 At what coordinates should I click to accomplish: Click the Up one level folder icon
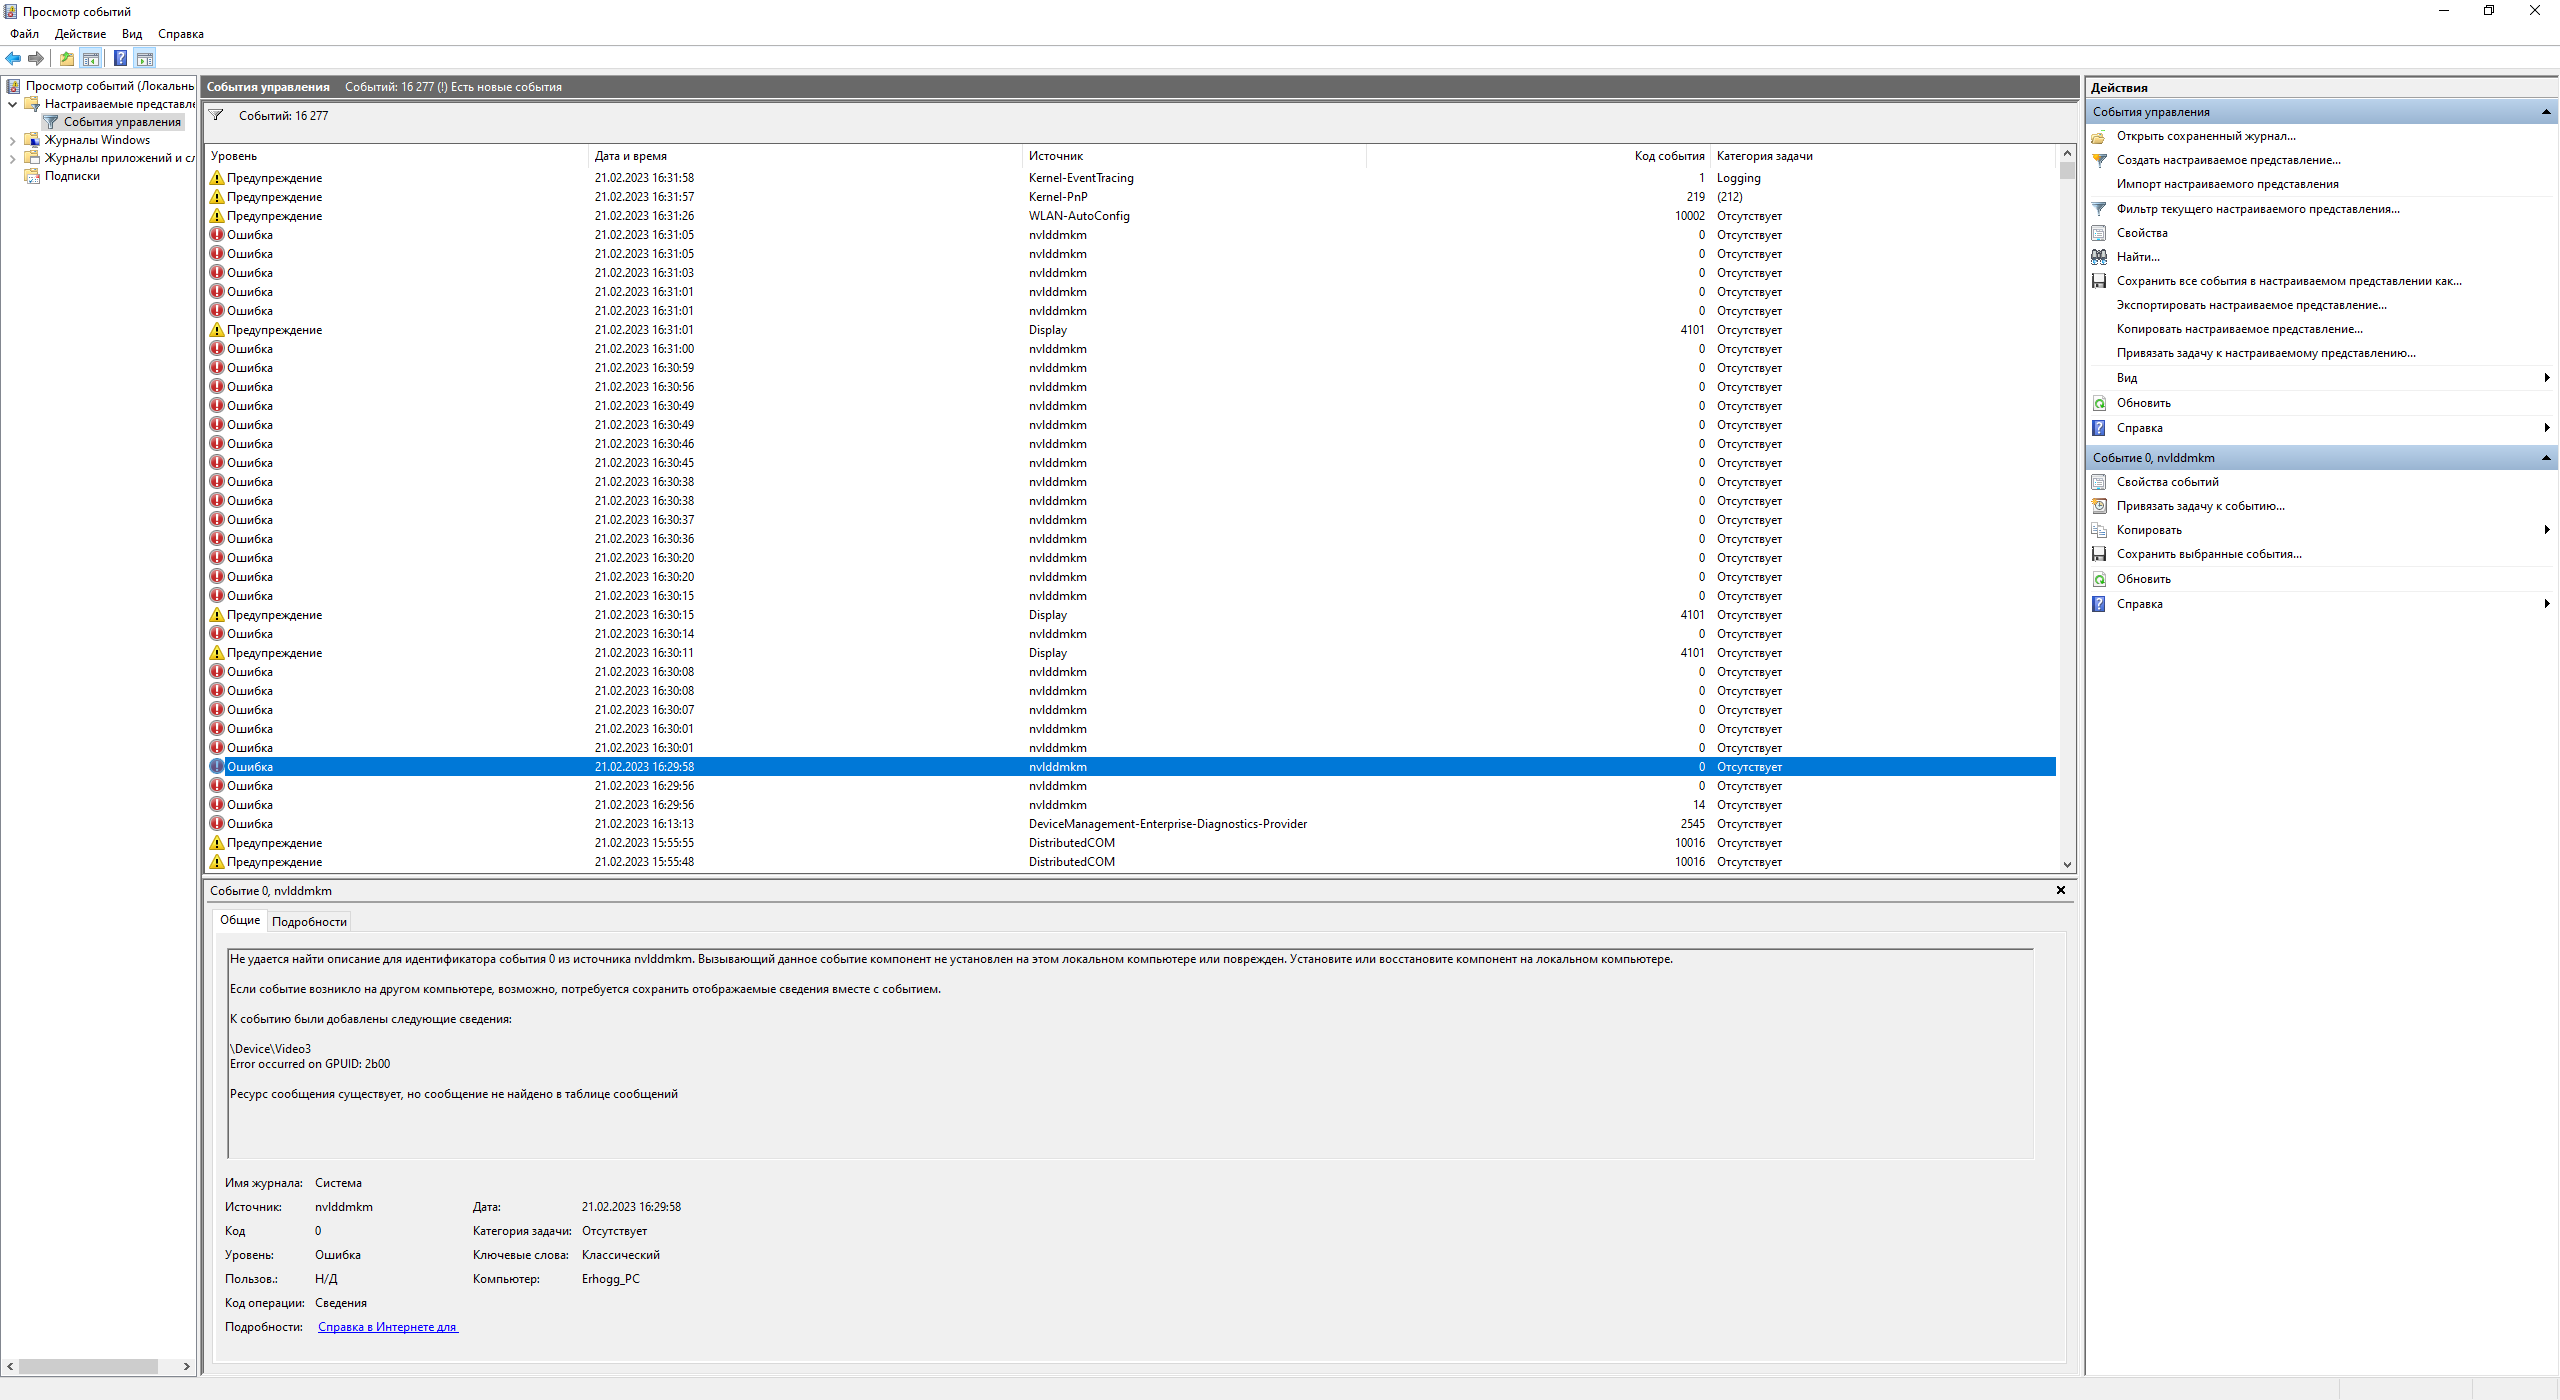point(66,58)
